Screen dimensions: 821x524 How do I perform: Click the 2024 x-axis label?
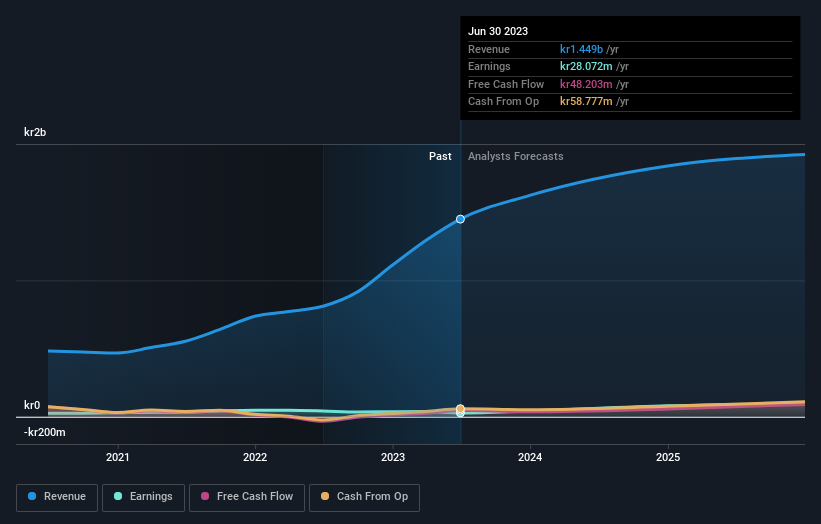coord(530,458)
